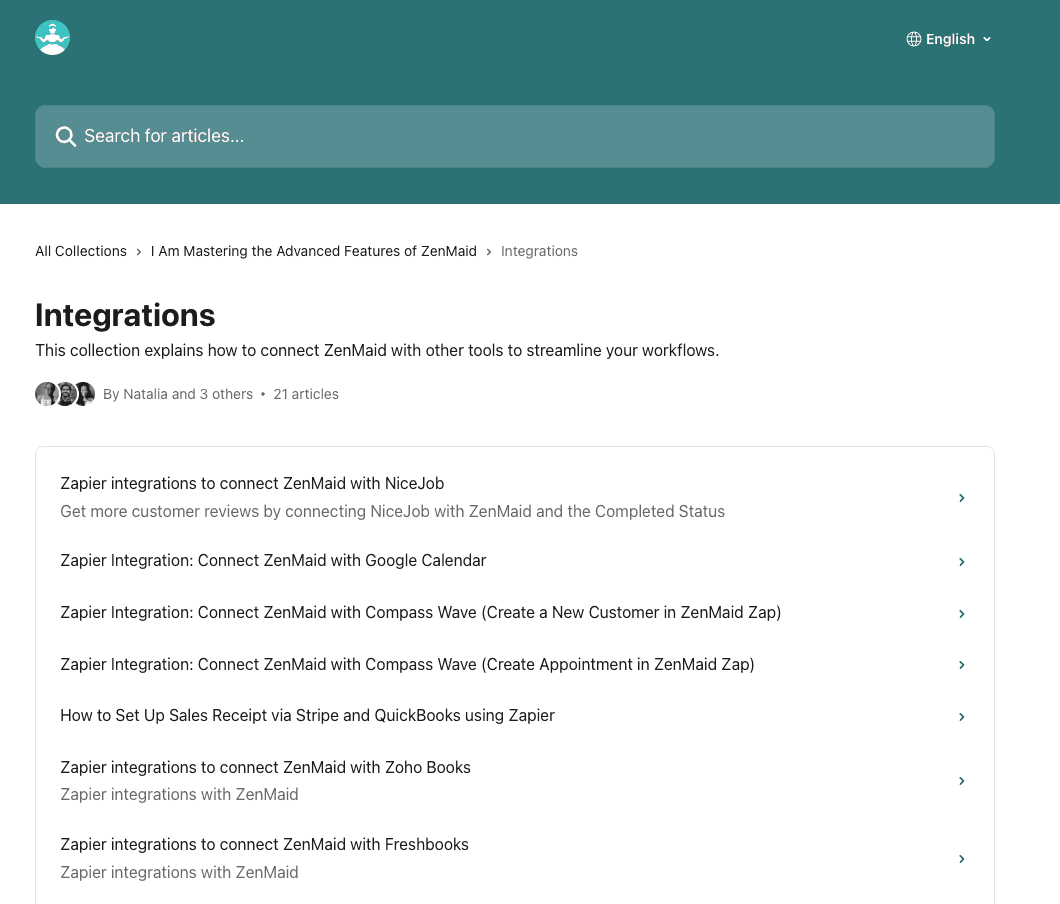
Task: Click the author avatars group
Action: [65, 394]
